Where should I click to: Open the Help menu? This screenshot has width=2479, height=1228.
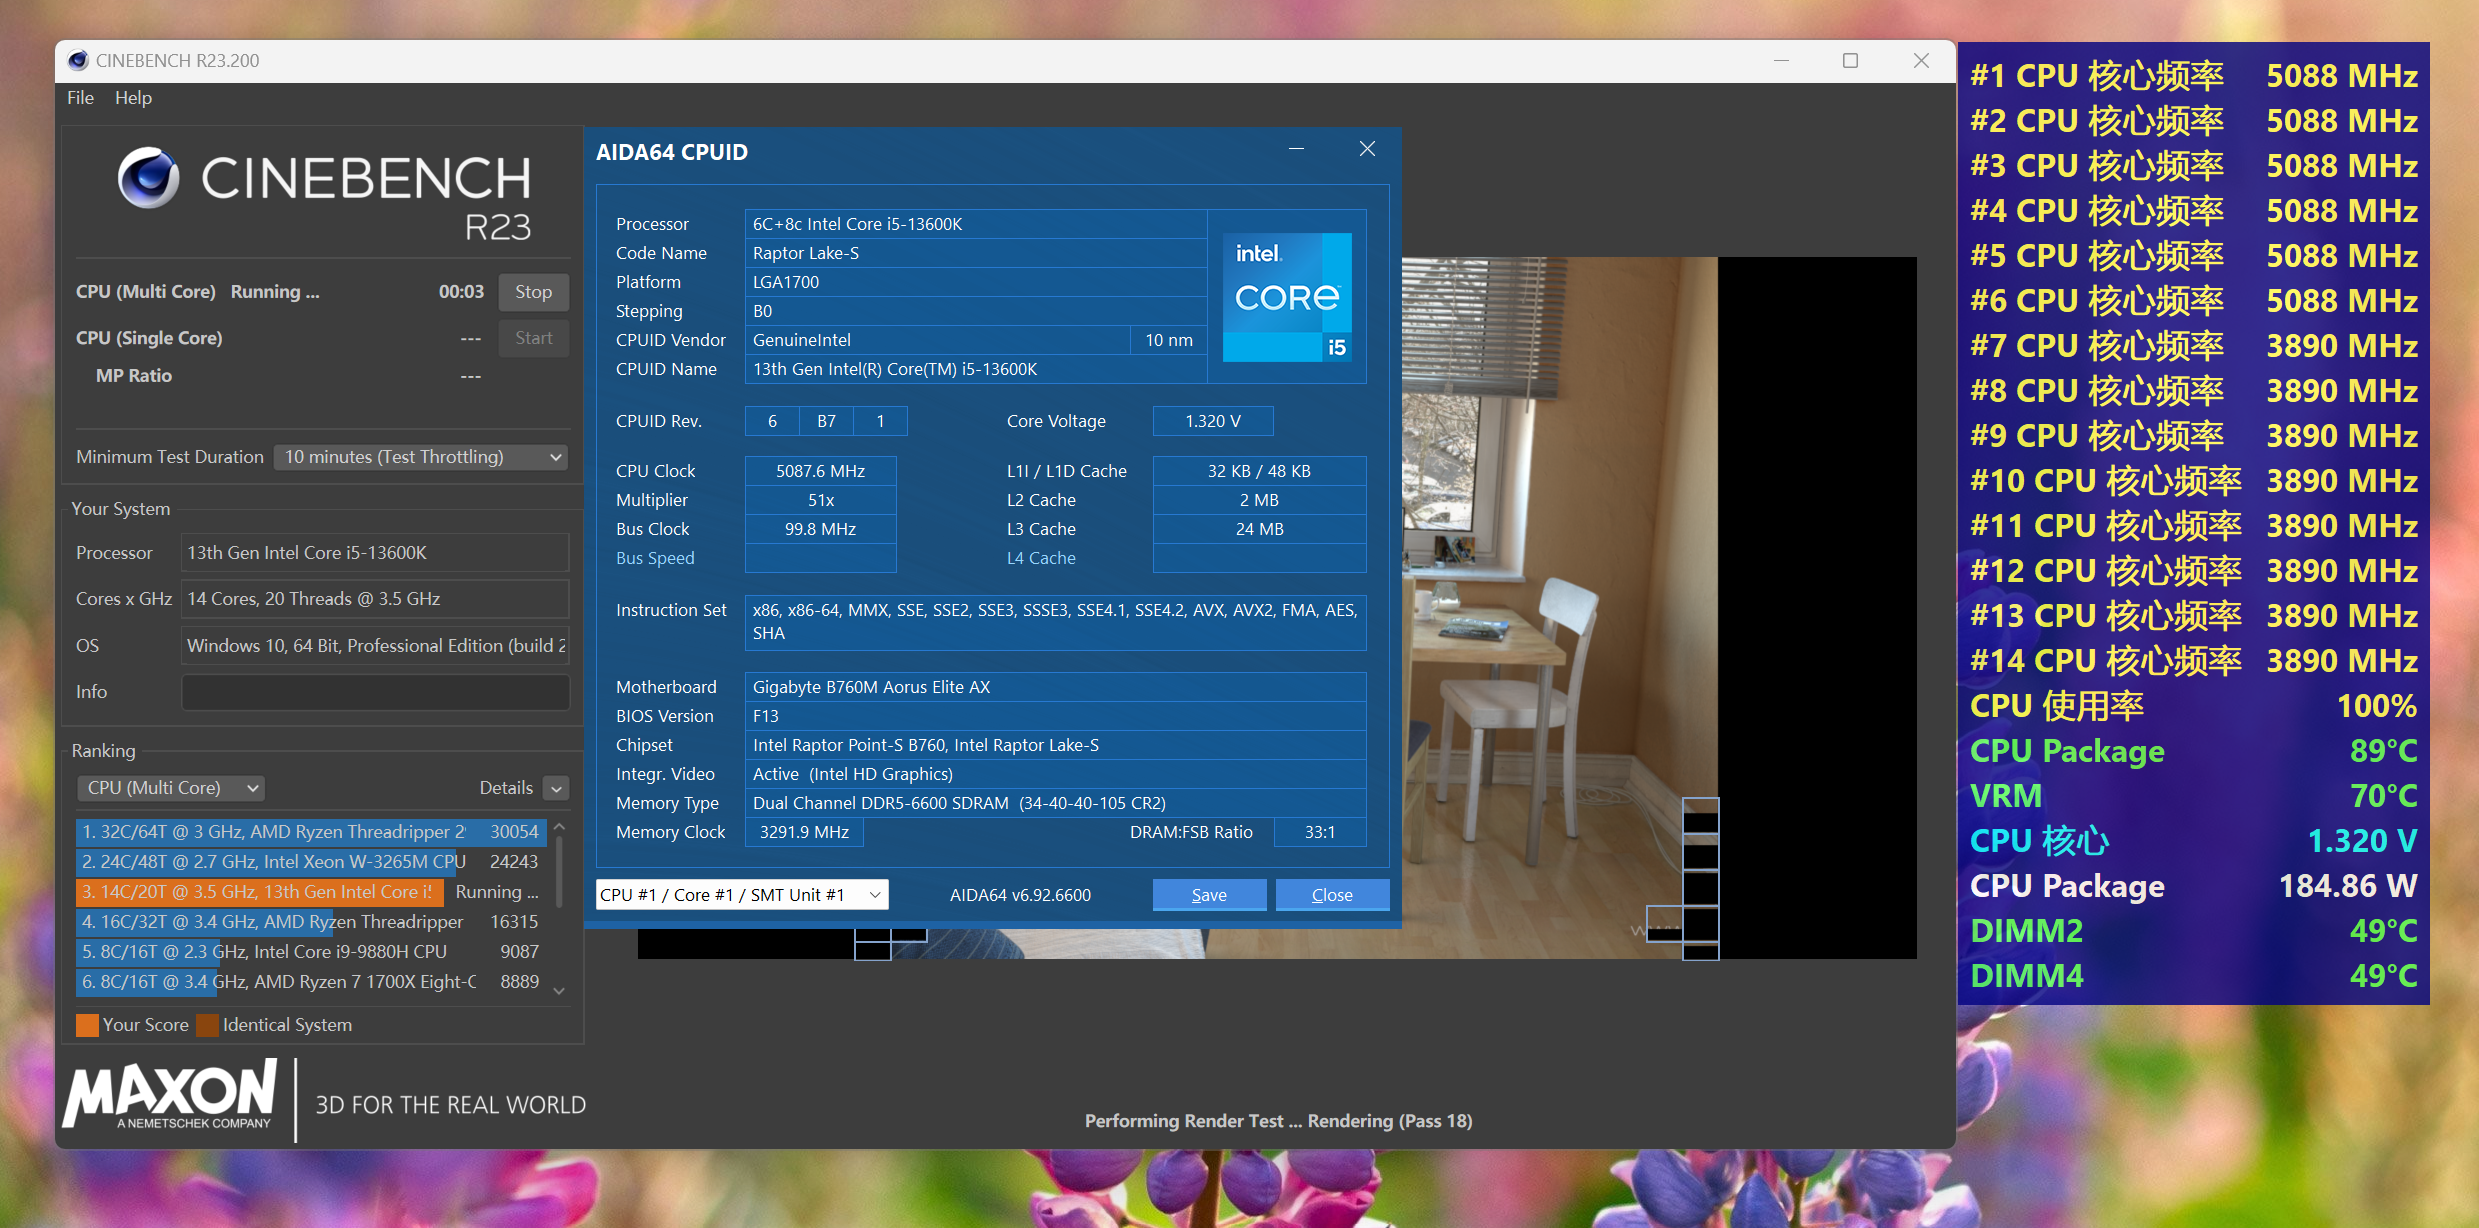[x=133, y=98]
